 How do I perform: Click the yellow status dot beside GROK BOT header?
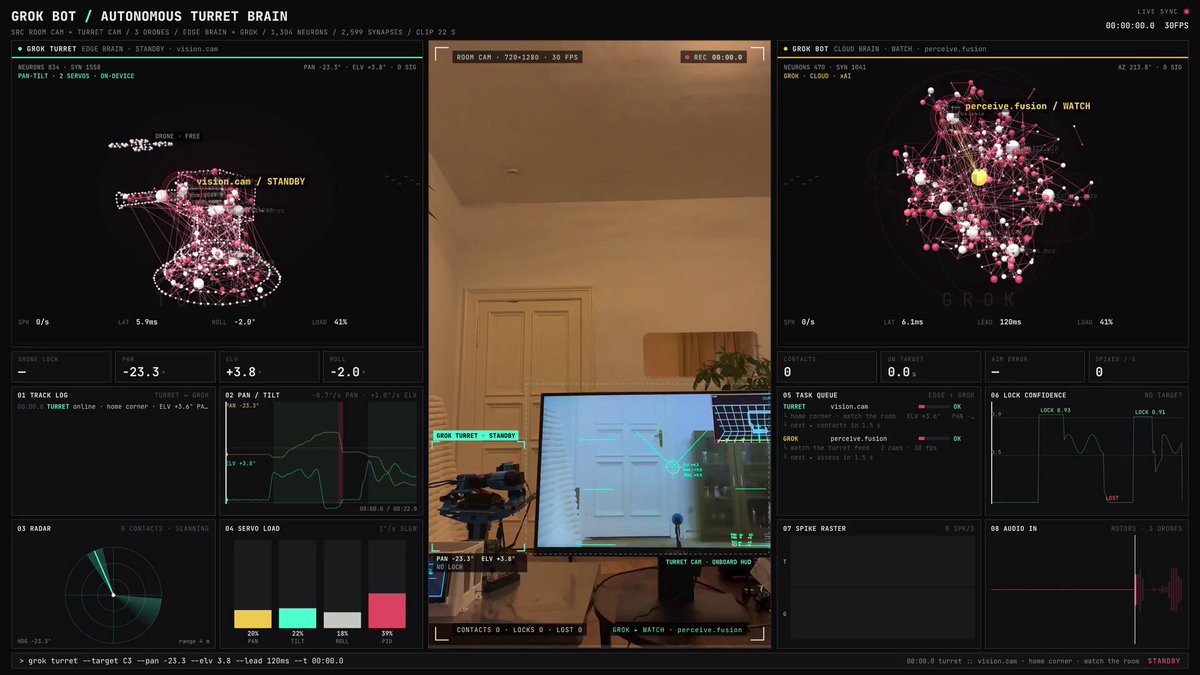tap(786, 48)
